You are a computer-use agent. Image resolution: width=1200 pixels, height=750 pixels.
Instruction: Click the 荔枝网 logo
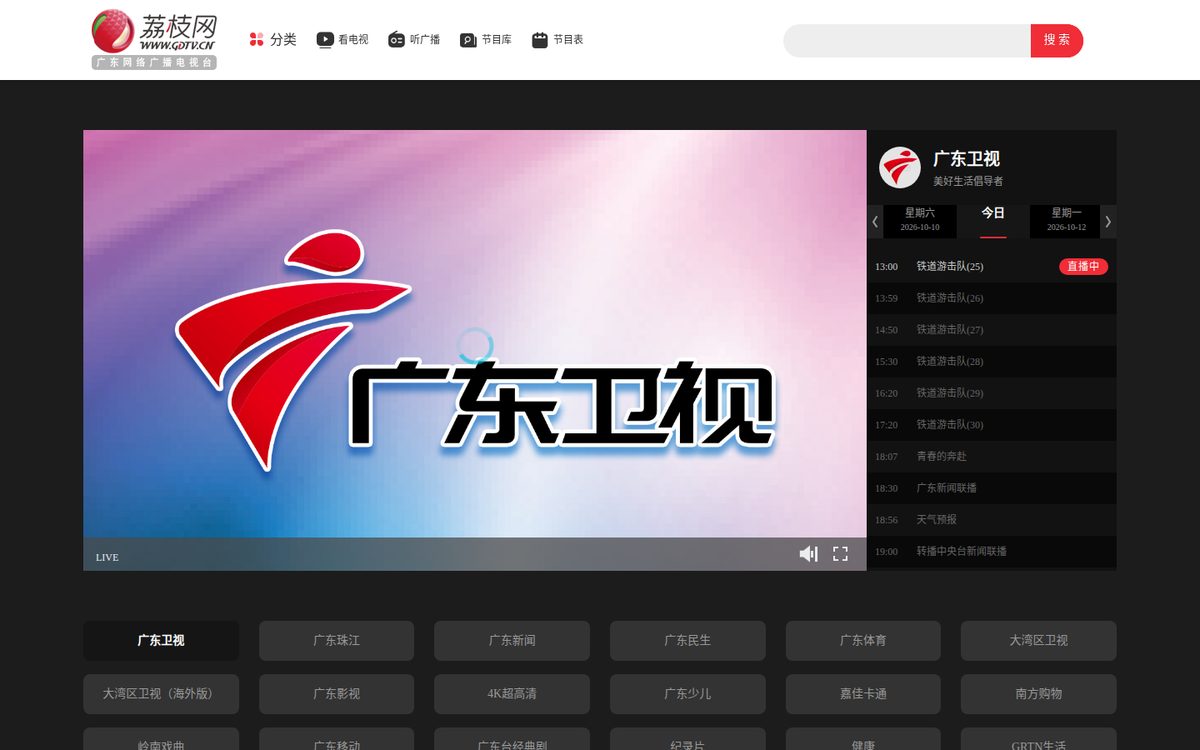(x=154, y=39)
